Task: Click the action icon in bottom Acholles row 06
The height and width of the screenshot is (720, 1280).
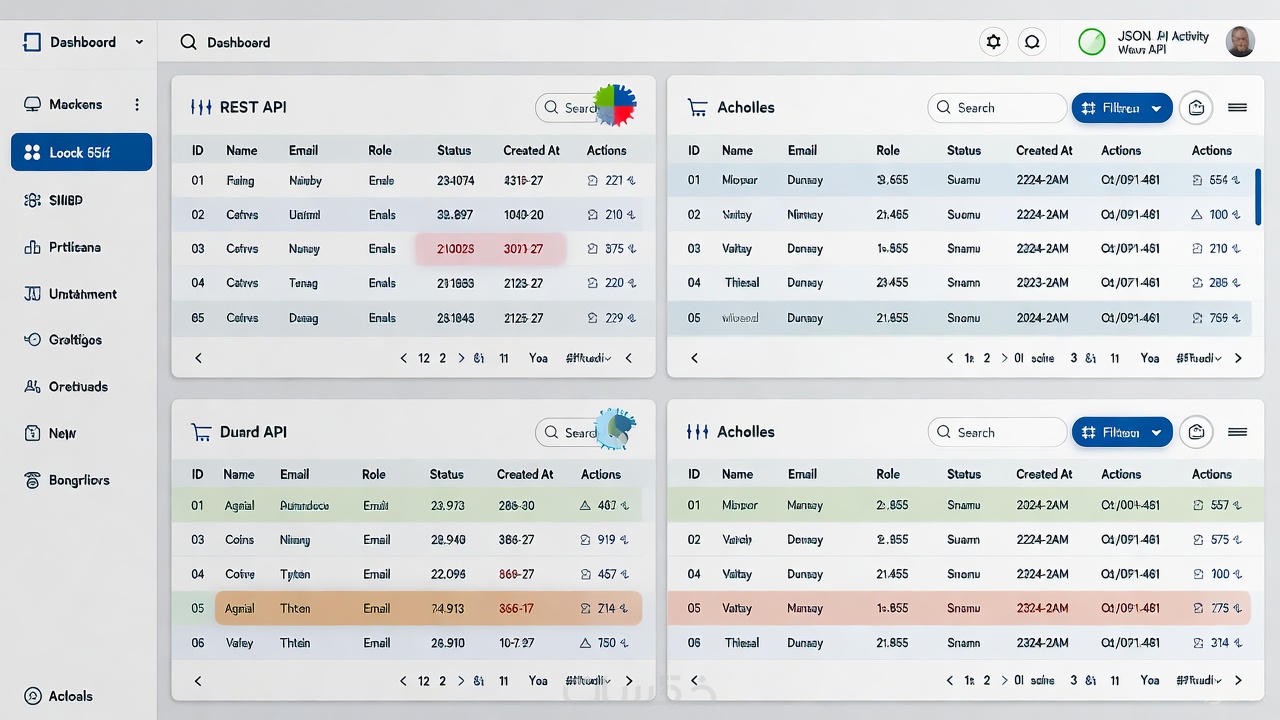Action: pos(1197,643)
